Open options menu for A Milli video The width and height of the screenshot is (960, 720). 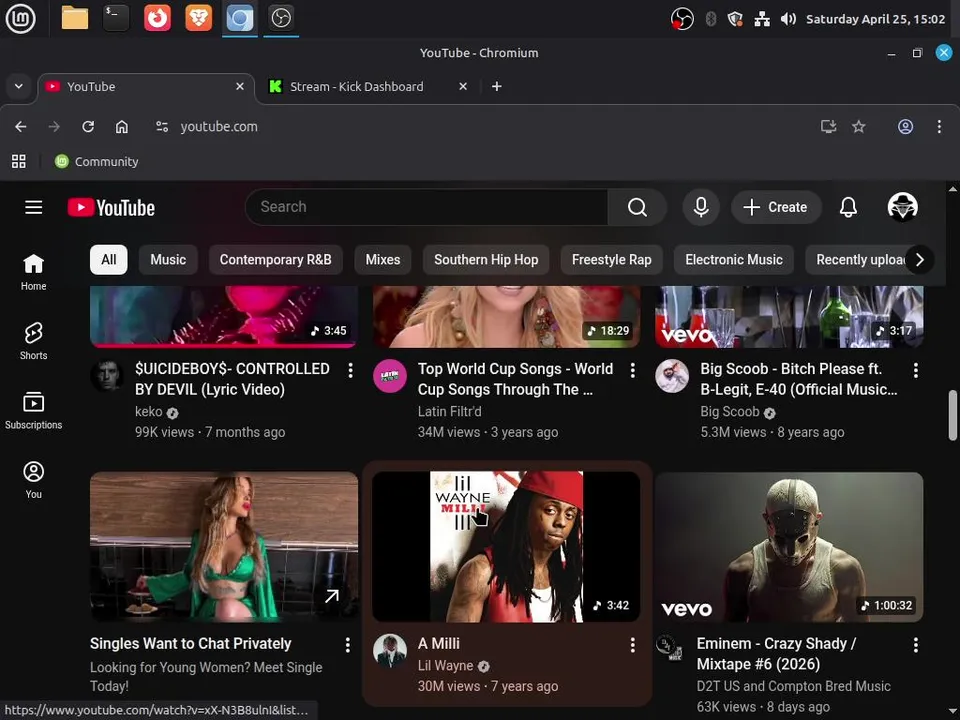point(632,645)
